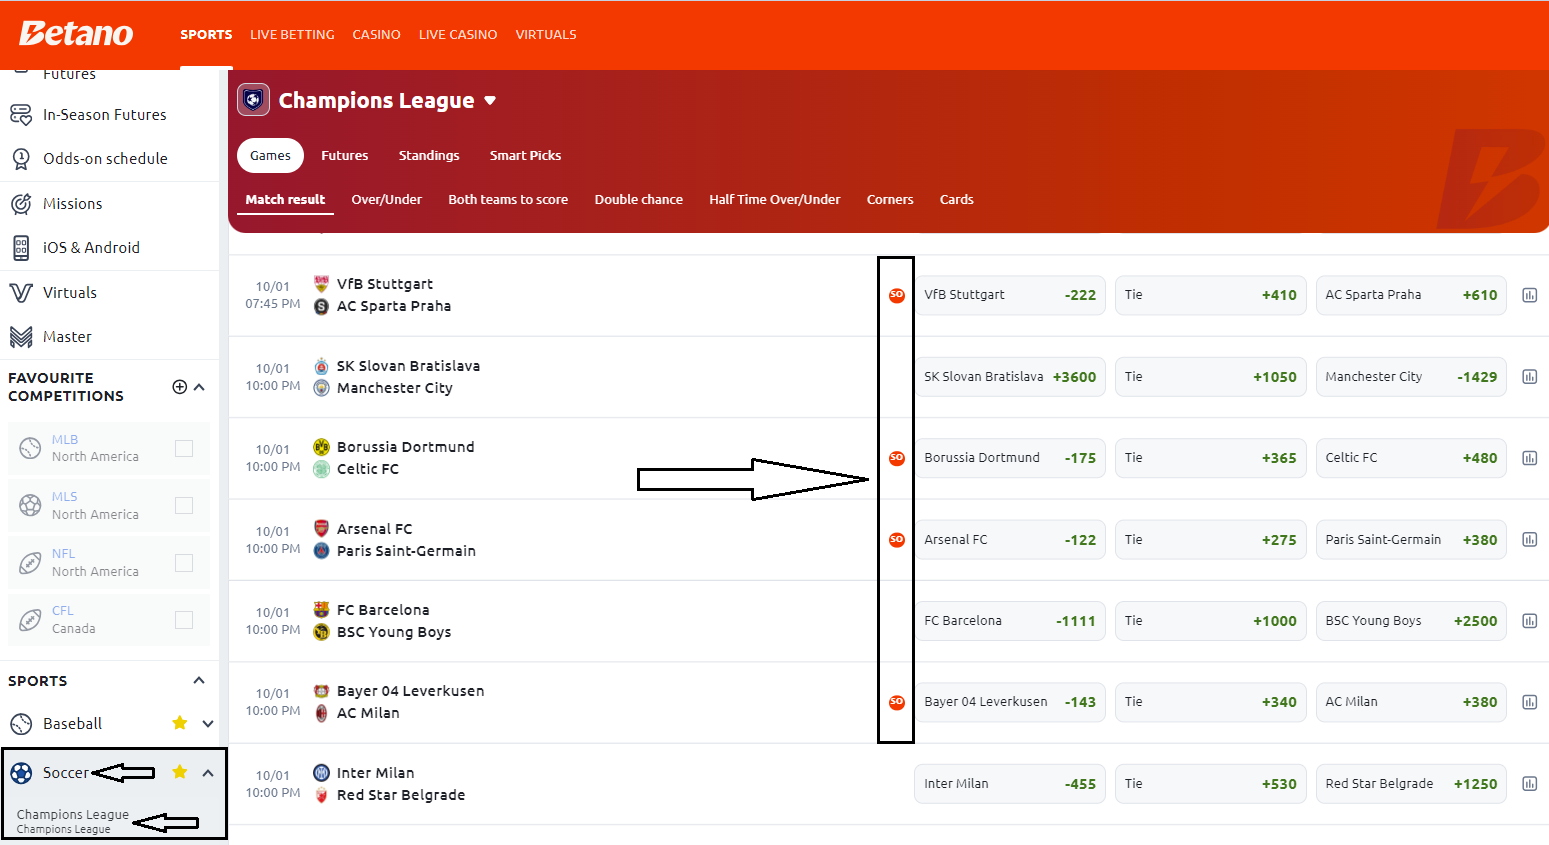This screenshot has width=1549, height=845.
Task: Select the Games pill tab
Action: click(270, 156)
